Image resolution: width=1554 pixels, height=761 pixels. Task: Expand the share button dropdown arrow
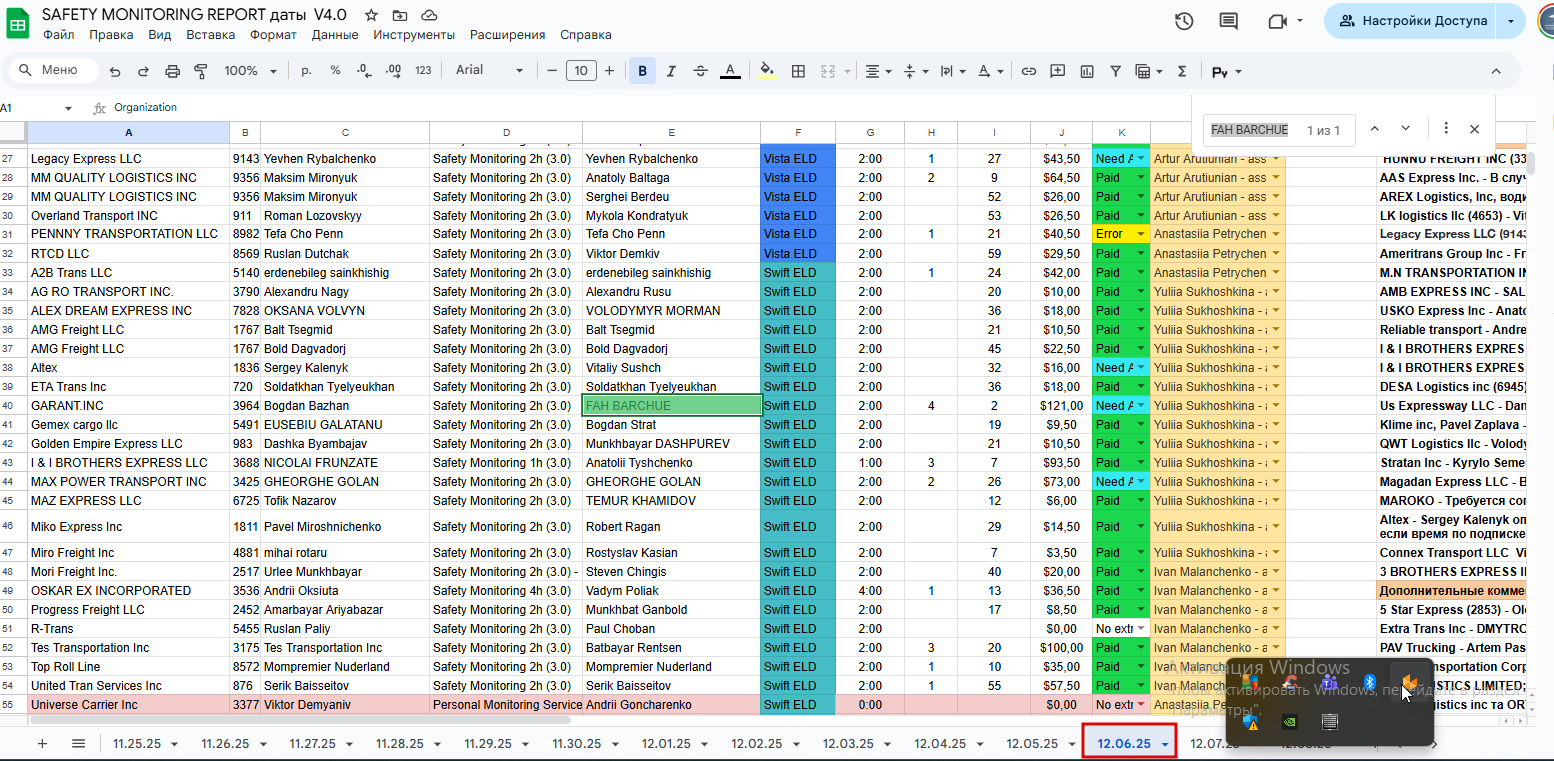[x=1511, y=21]
